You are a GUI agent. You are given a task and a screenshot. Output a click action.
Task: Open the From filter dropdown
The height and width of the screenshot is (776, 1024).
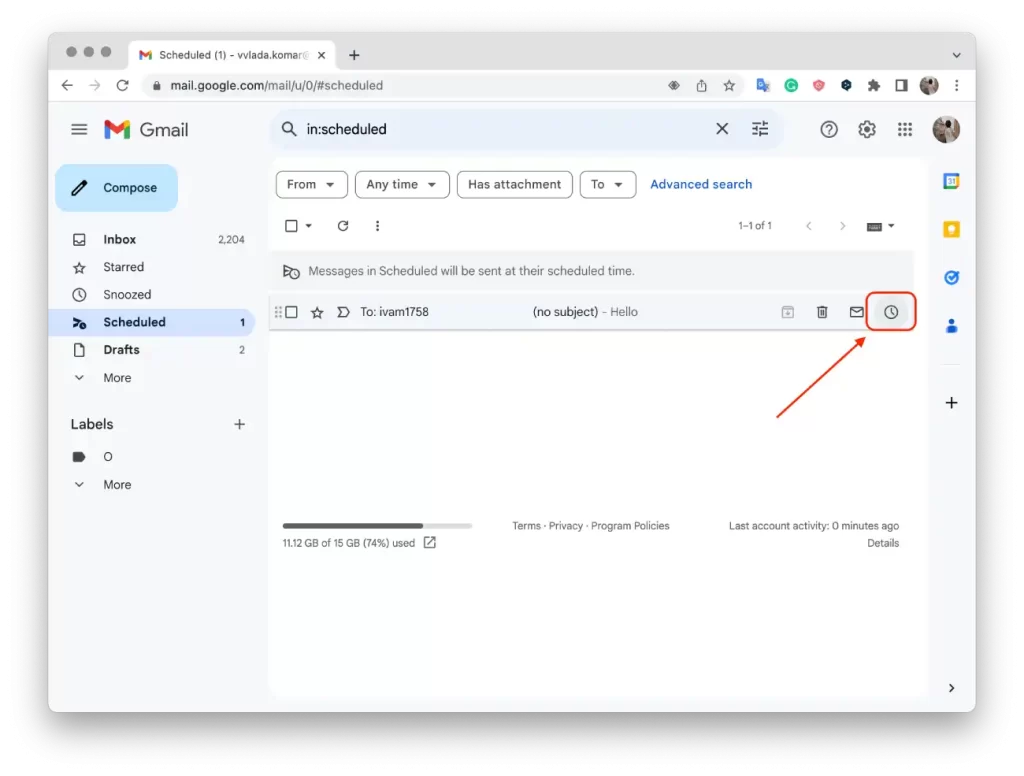click(312, 185)
